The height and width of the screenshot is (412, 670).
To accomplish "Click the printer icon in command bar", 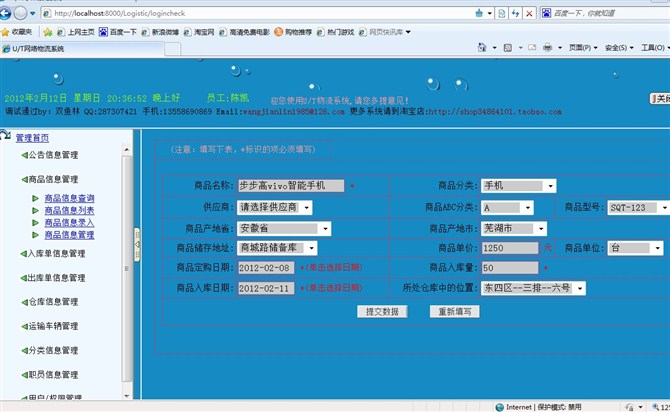I will [547, 47].
